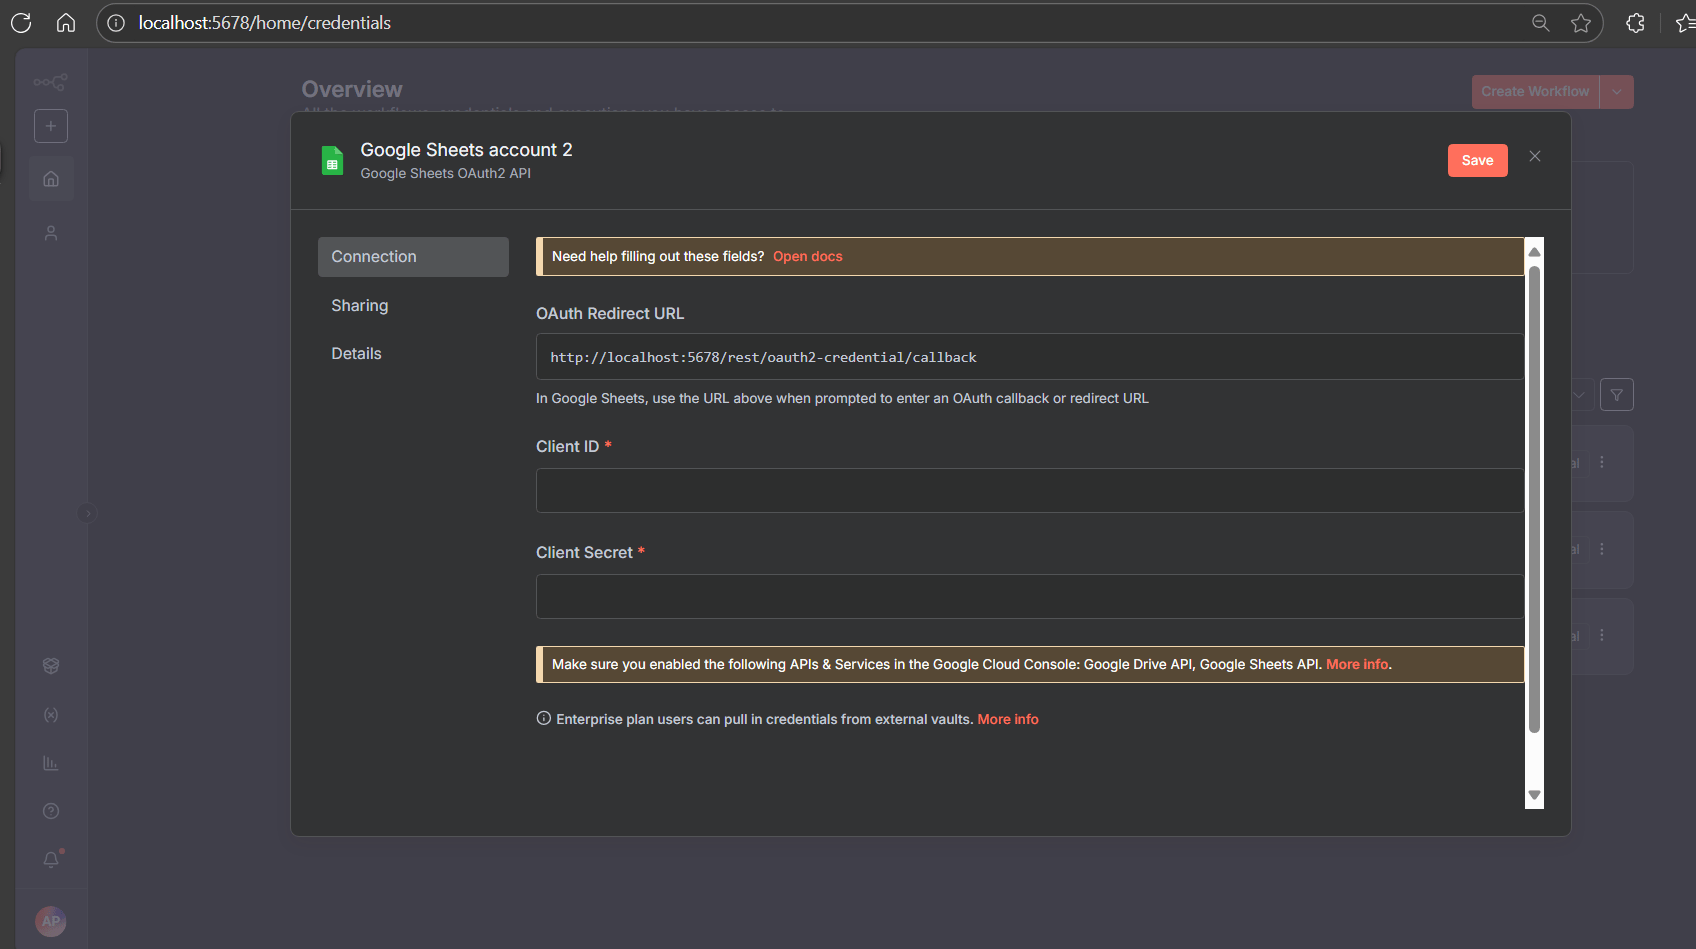Open three-dot menu of first credential row

1602,463
